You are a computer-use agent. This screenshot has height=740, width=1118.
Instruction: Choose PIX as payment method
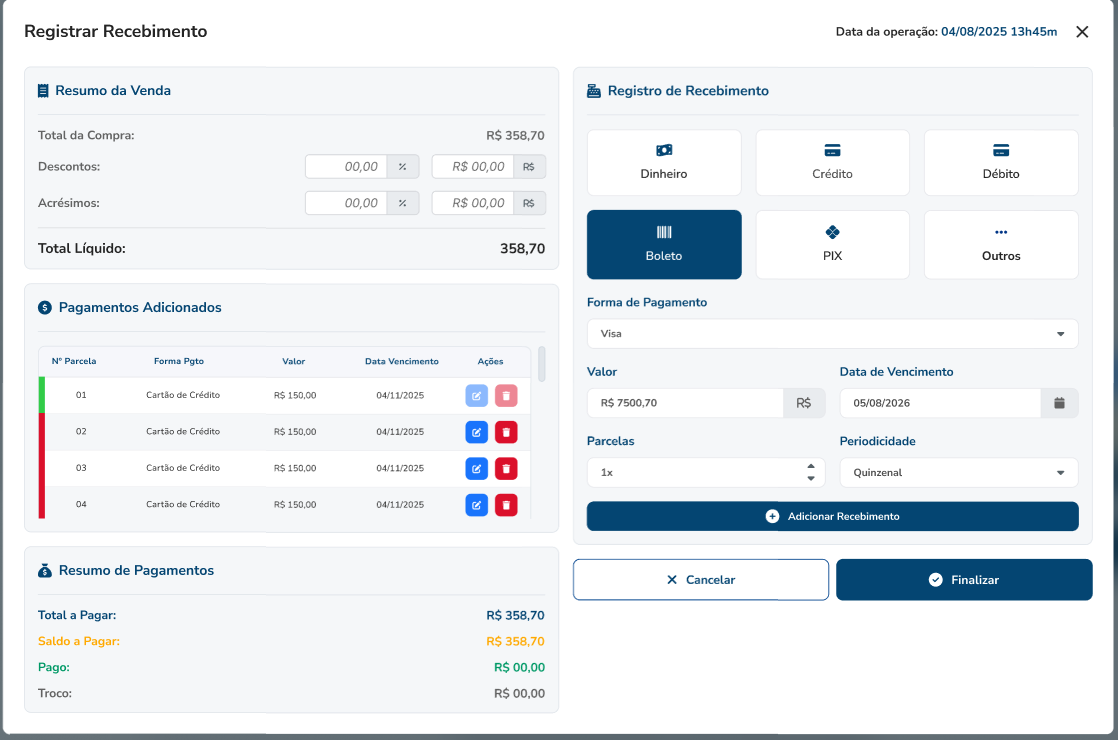[x=832, y=244]
